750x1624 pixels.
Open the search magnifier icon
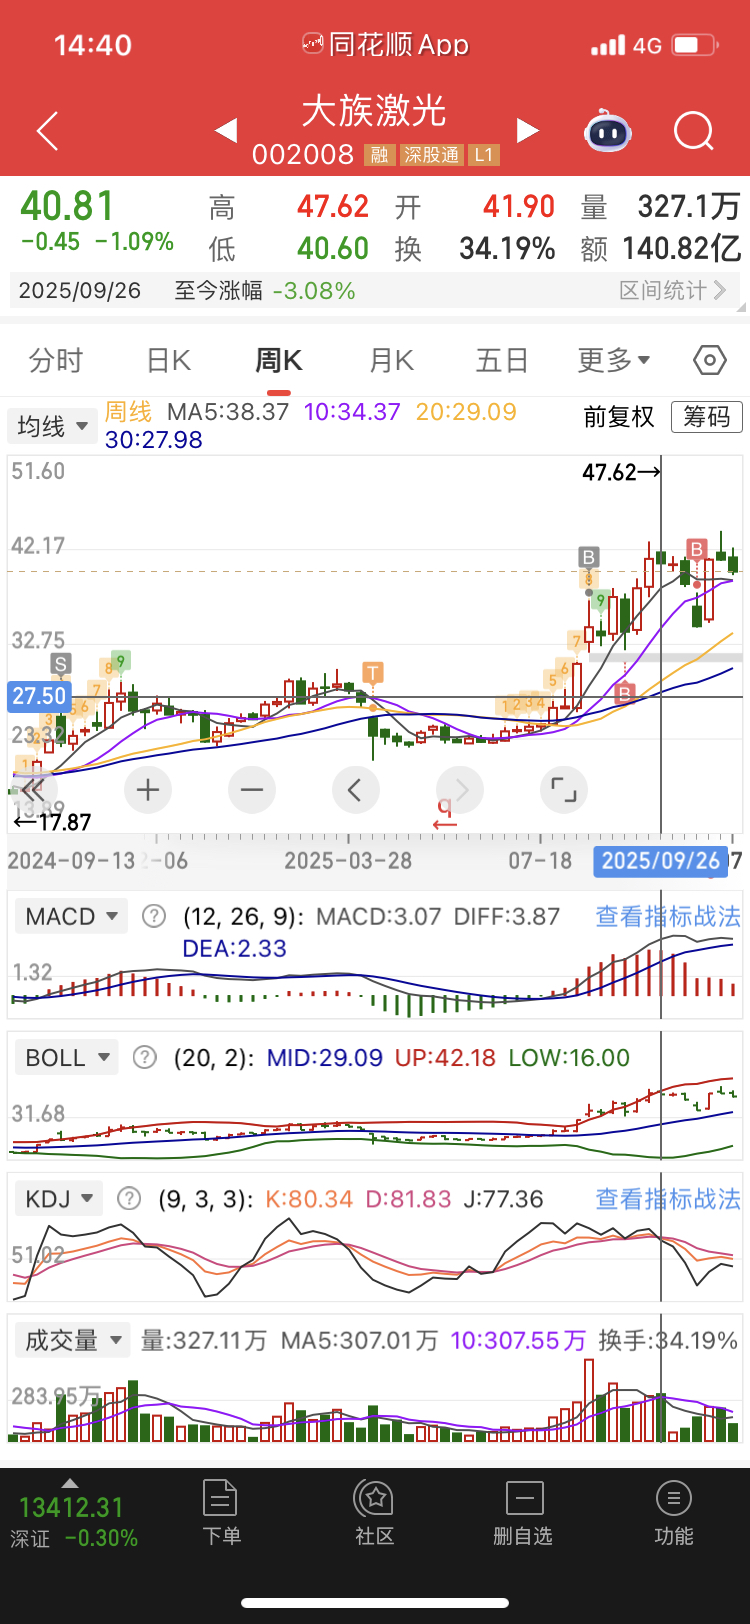693,131
